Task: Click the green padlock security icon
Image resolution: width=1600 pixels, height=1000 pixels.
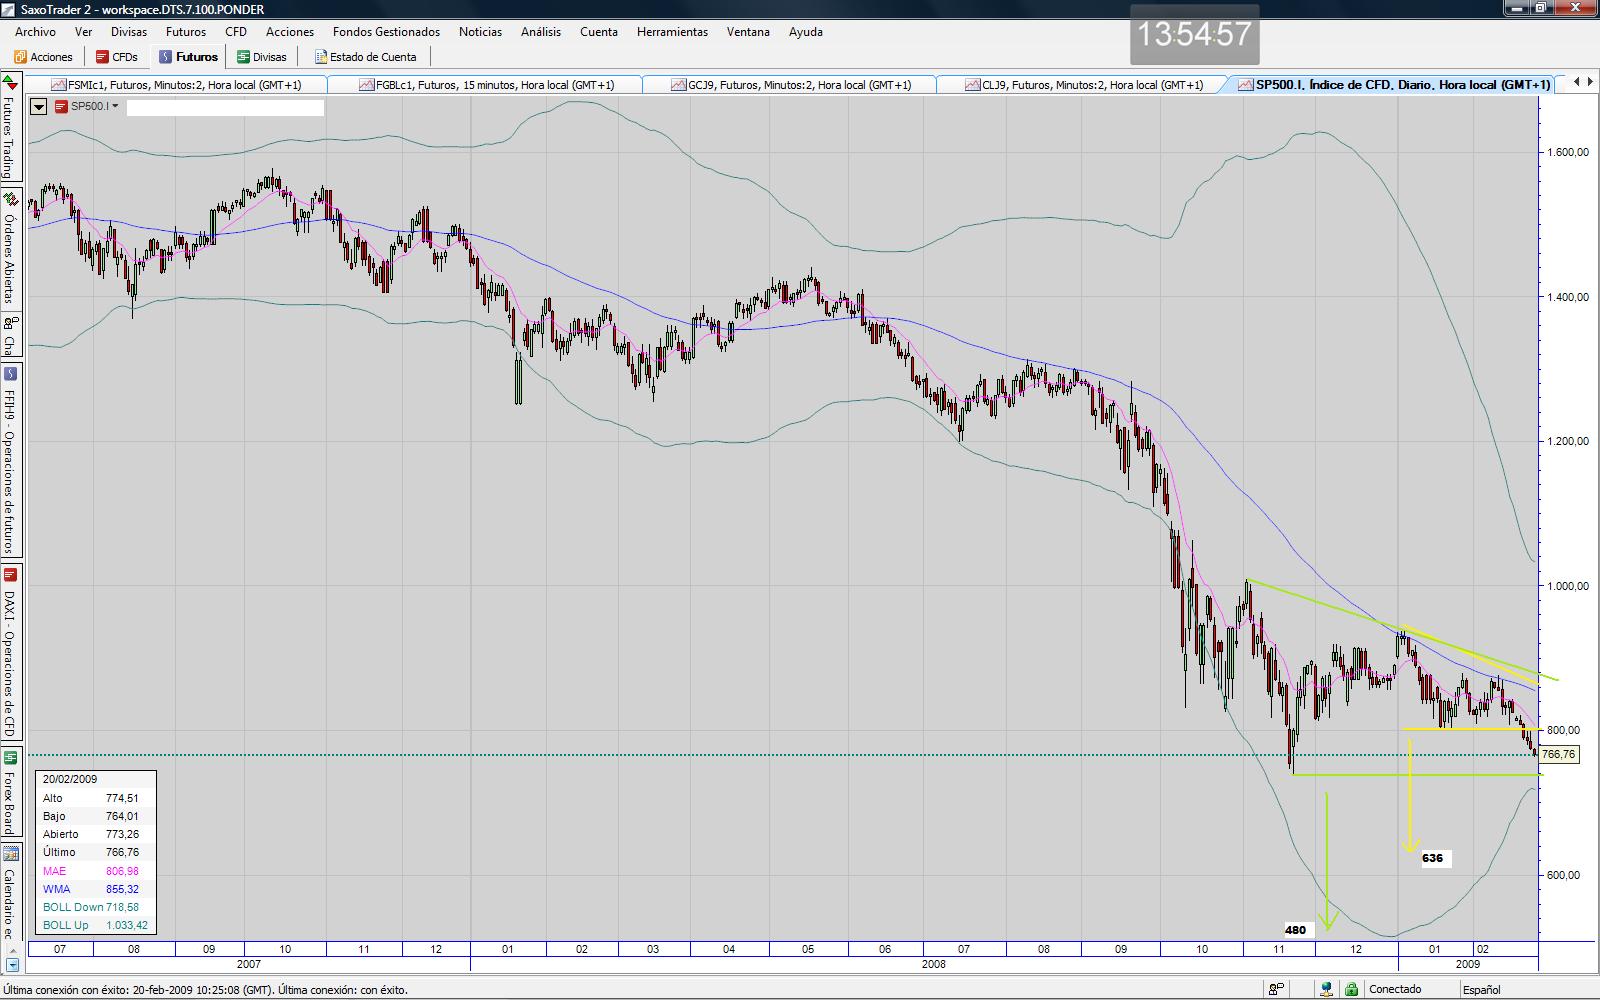Action: [x=1351, y=989]
